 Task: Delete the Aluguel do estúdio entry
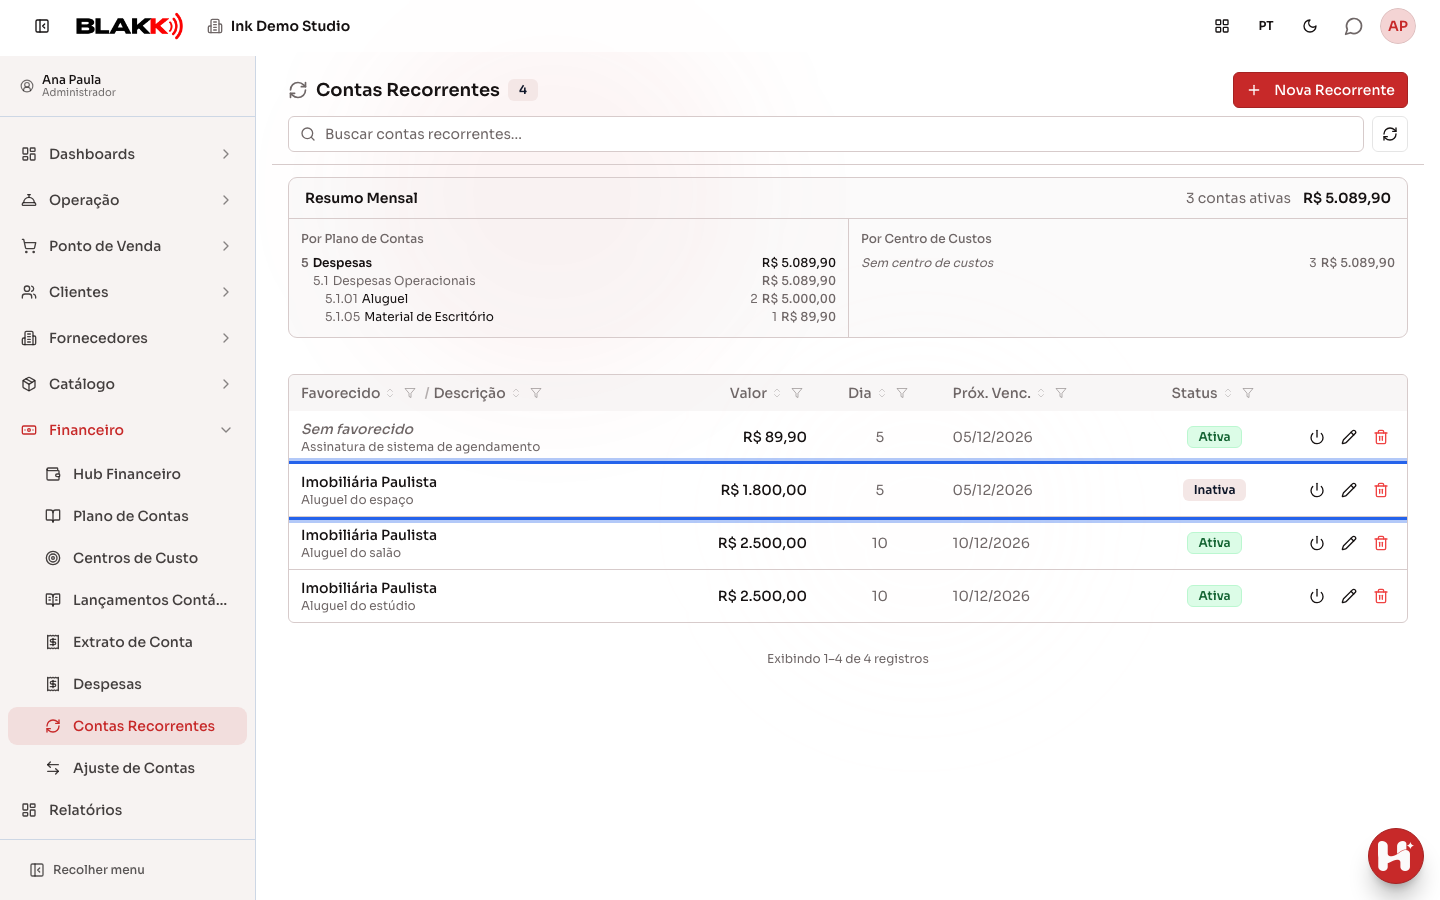point(1381,596)
